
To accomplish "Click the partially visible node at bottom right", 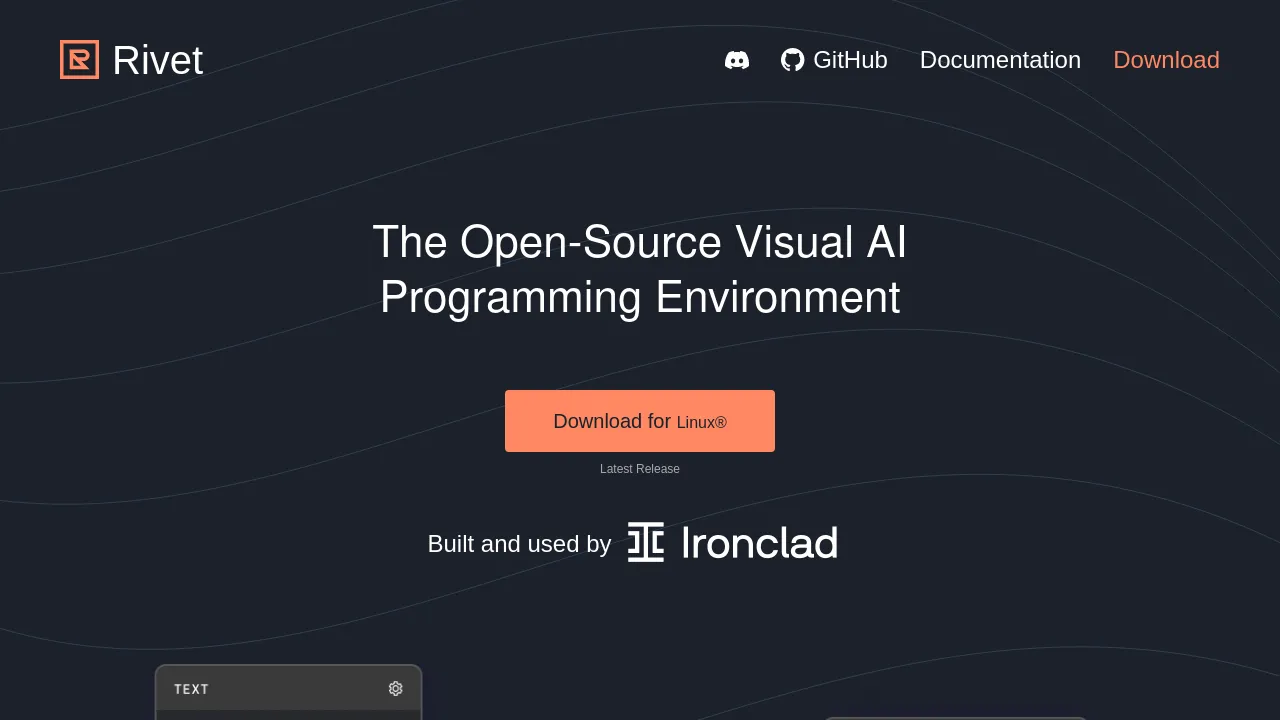I will click(x=955, y=718).
